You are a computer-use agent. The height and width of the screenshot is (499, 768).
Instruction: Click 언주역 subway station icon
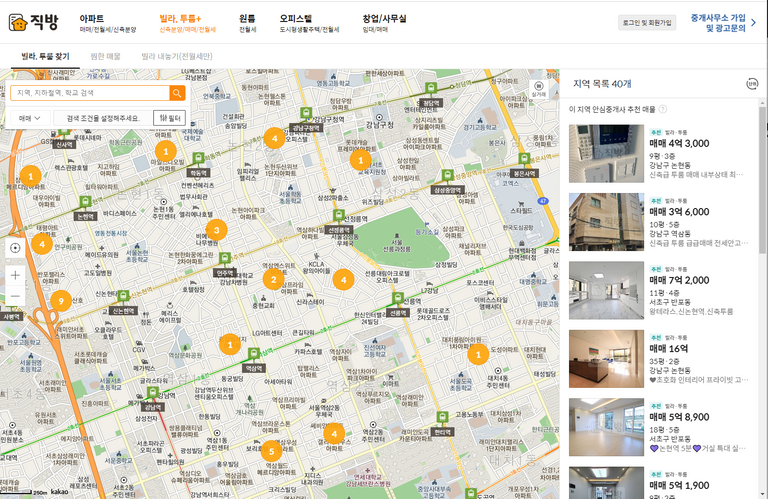tap(225, 258)
